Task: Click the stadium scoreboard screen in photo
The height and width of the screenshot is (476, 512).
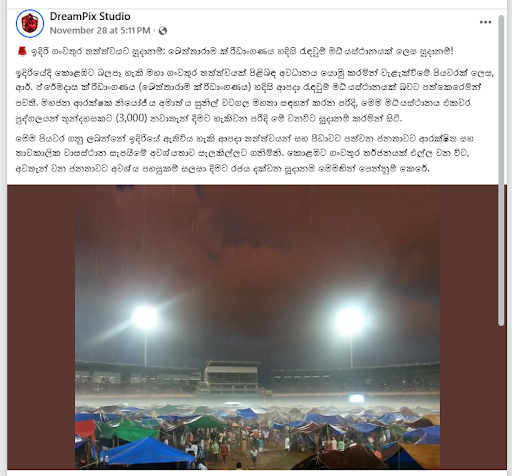Action: pos(356,398)
